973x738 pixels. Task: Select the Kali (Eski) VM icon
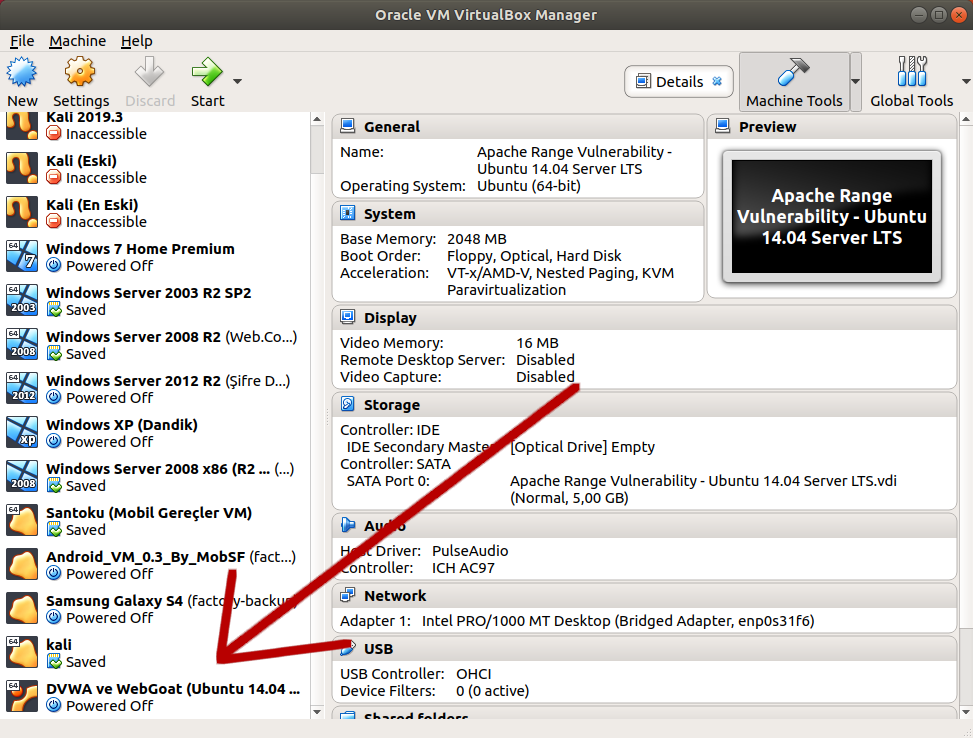(x=22, y=169)
